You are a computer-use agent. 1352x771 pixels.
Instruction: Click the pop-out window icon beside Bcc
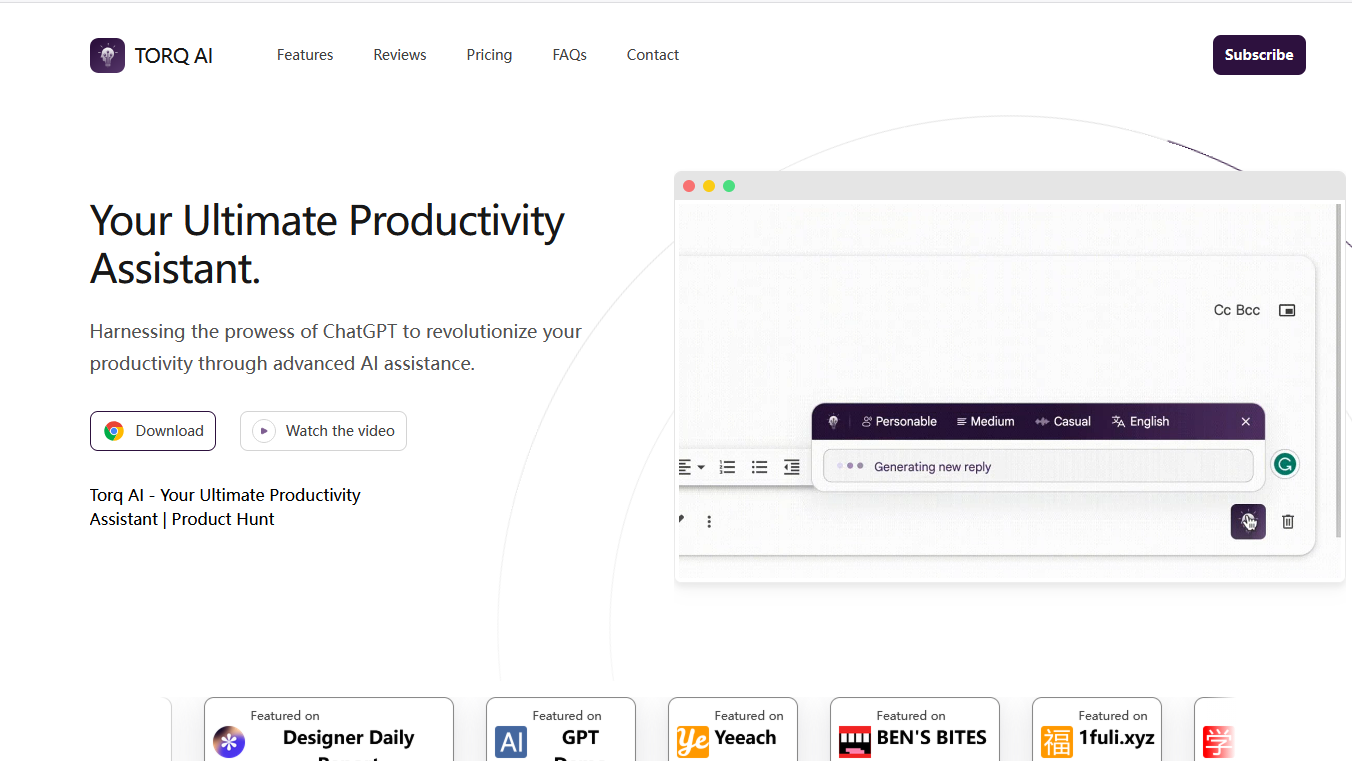click(1287, 310)
